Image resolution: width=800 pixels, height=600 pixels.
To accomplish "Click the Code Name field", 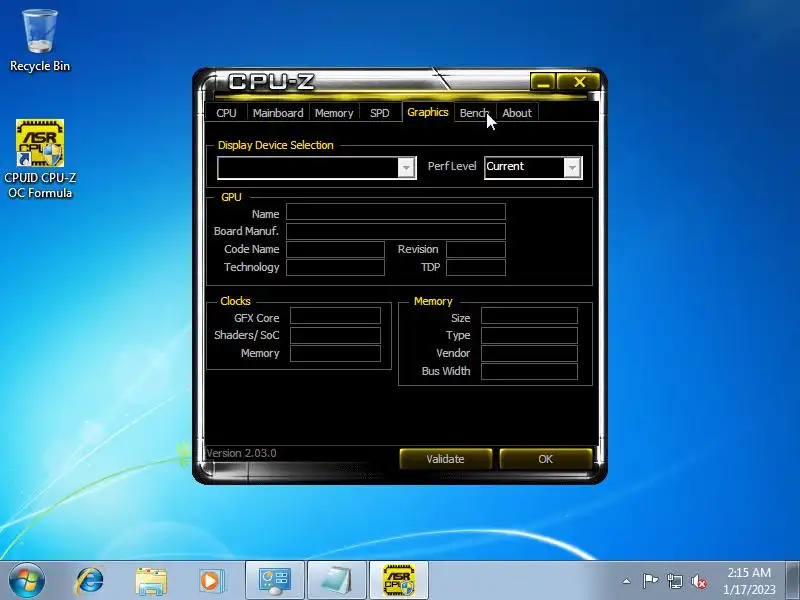I will pos(335,249).
